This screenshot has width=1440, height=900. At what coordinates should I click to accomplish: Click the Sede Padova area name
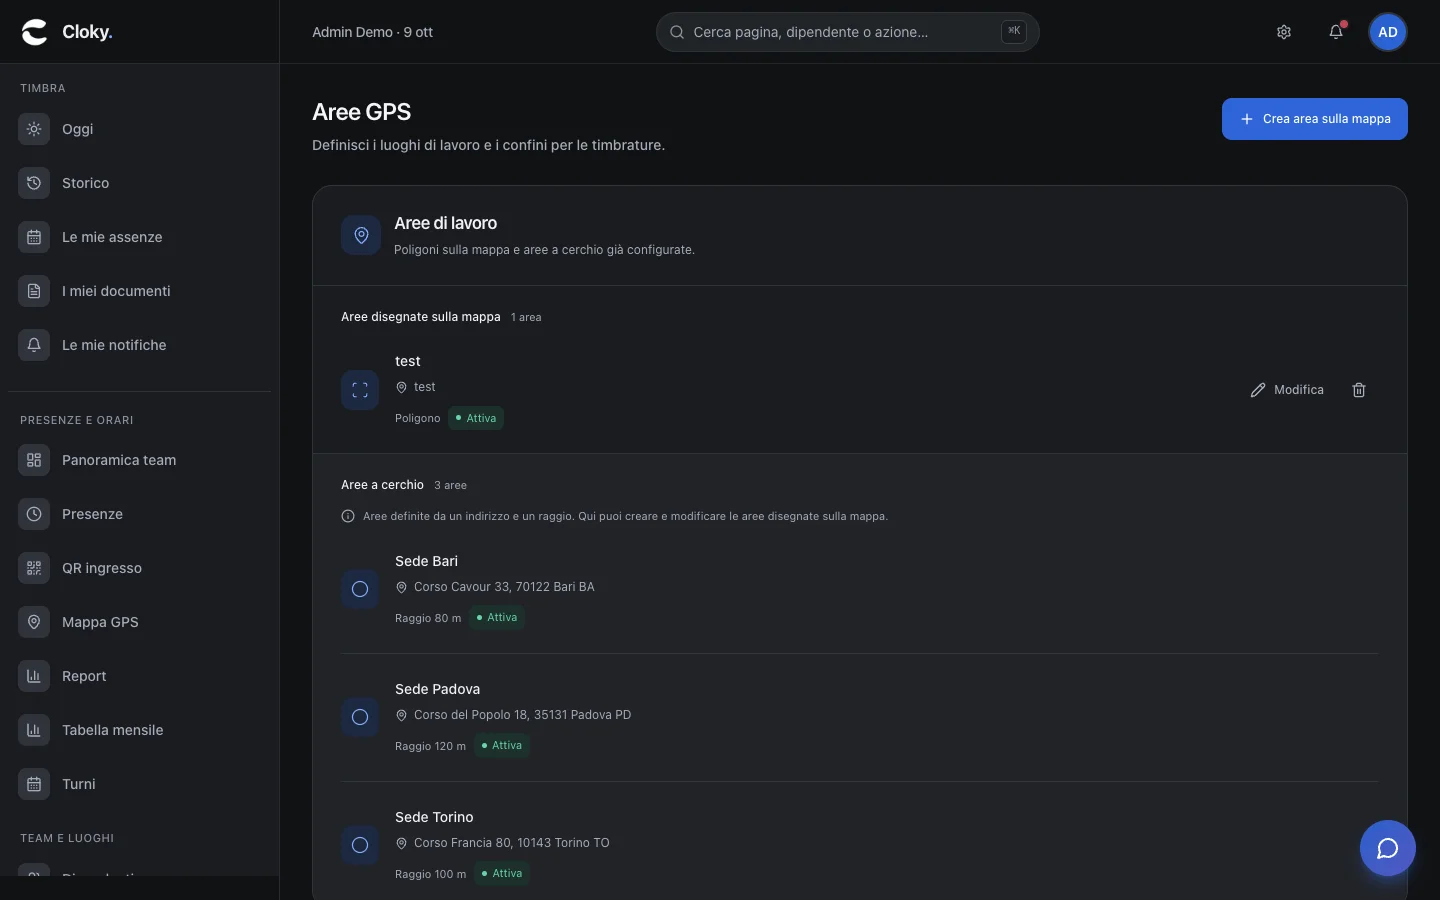[x=437, y=689]
